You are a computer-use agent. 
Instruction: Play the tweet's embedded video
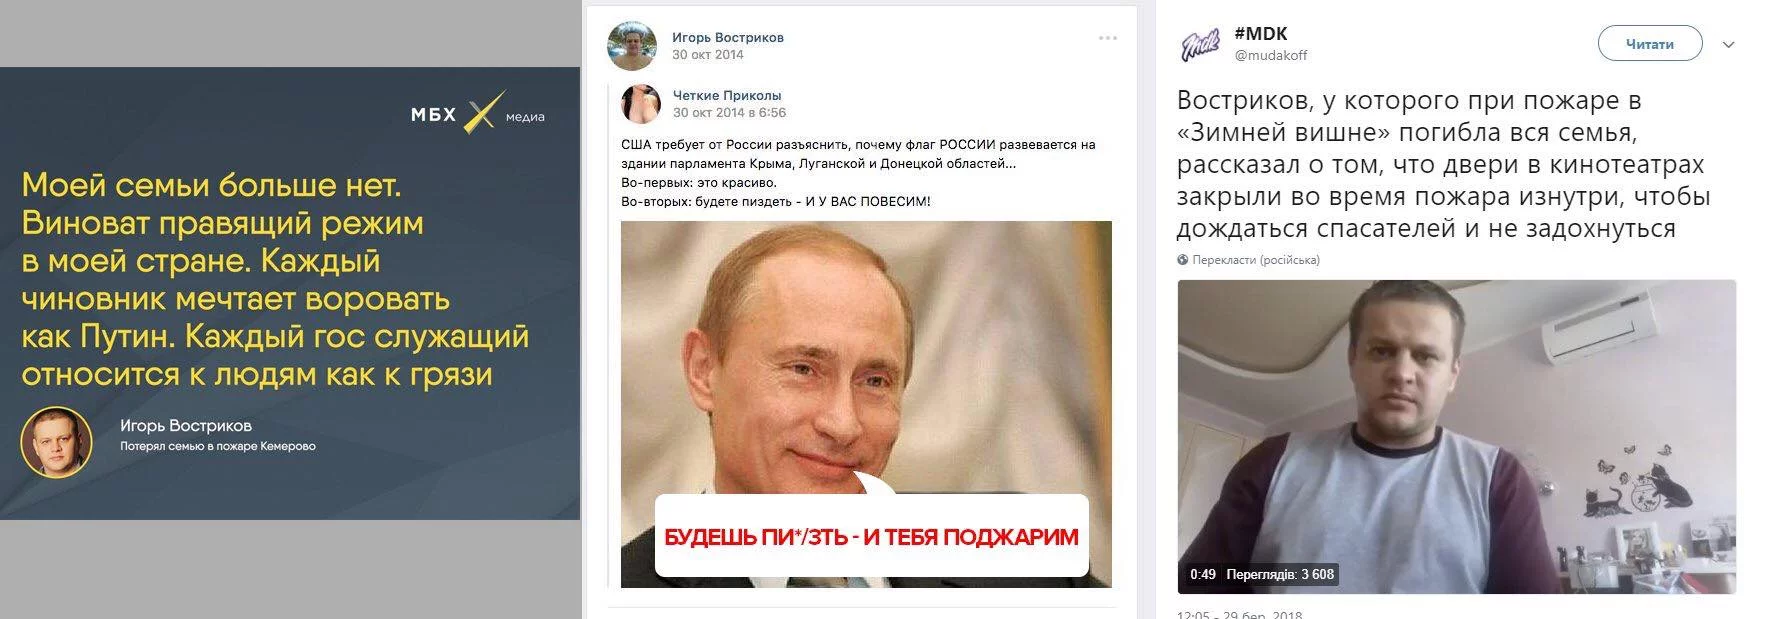1456,437
